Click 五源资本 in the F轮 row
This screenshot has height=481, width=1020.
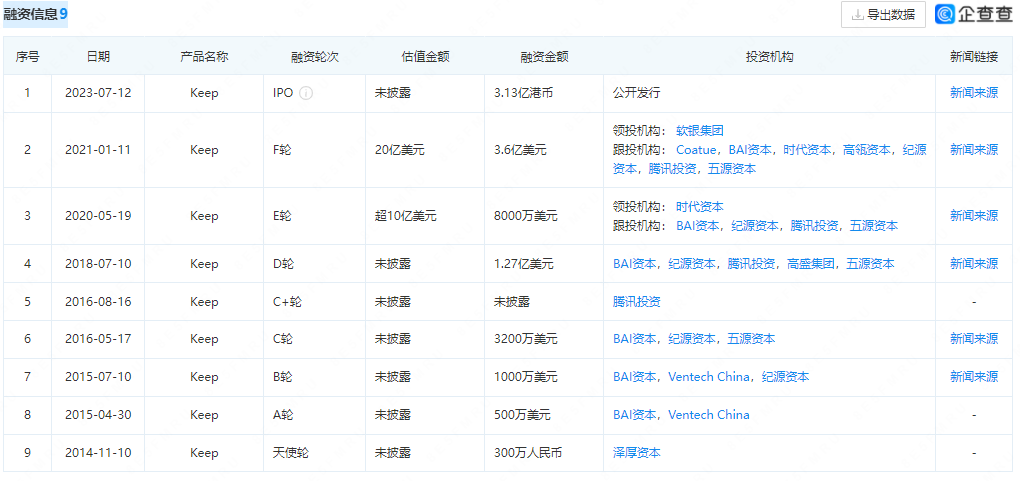[732, 169]
